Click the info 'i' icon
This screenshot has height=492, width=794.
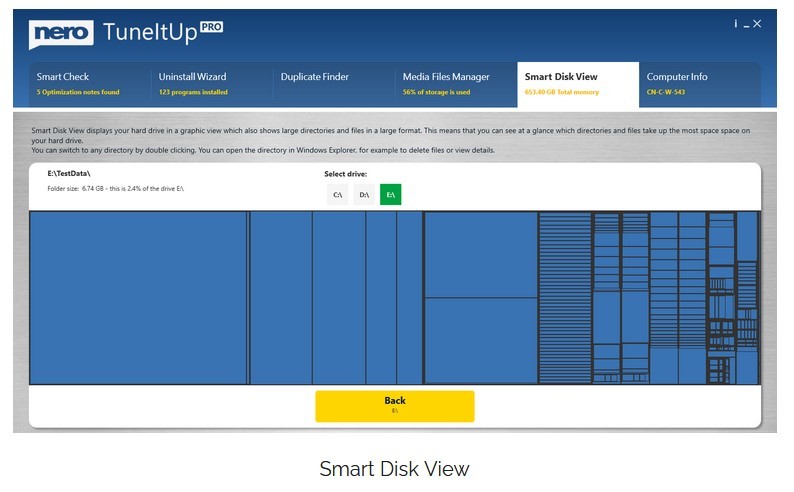(735, 24)
